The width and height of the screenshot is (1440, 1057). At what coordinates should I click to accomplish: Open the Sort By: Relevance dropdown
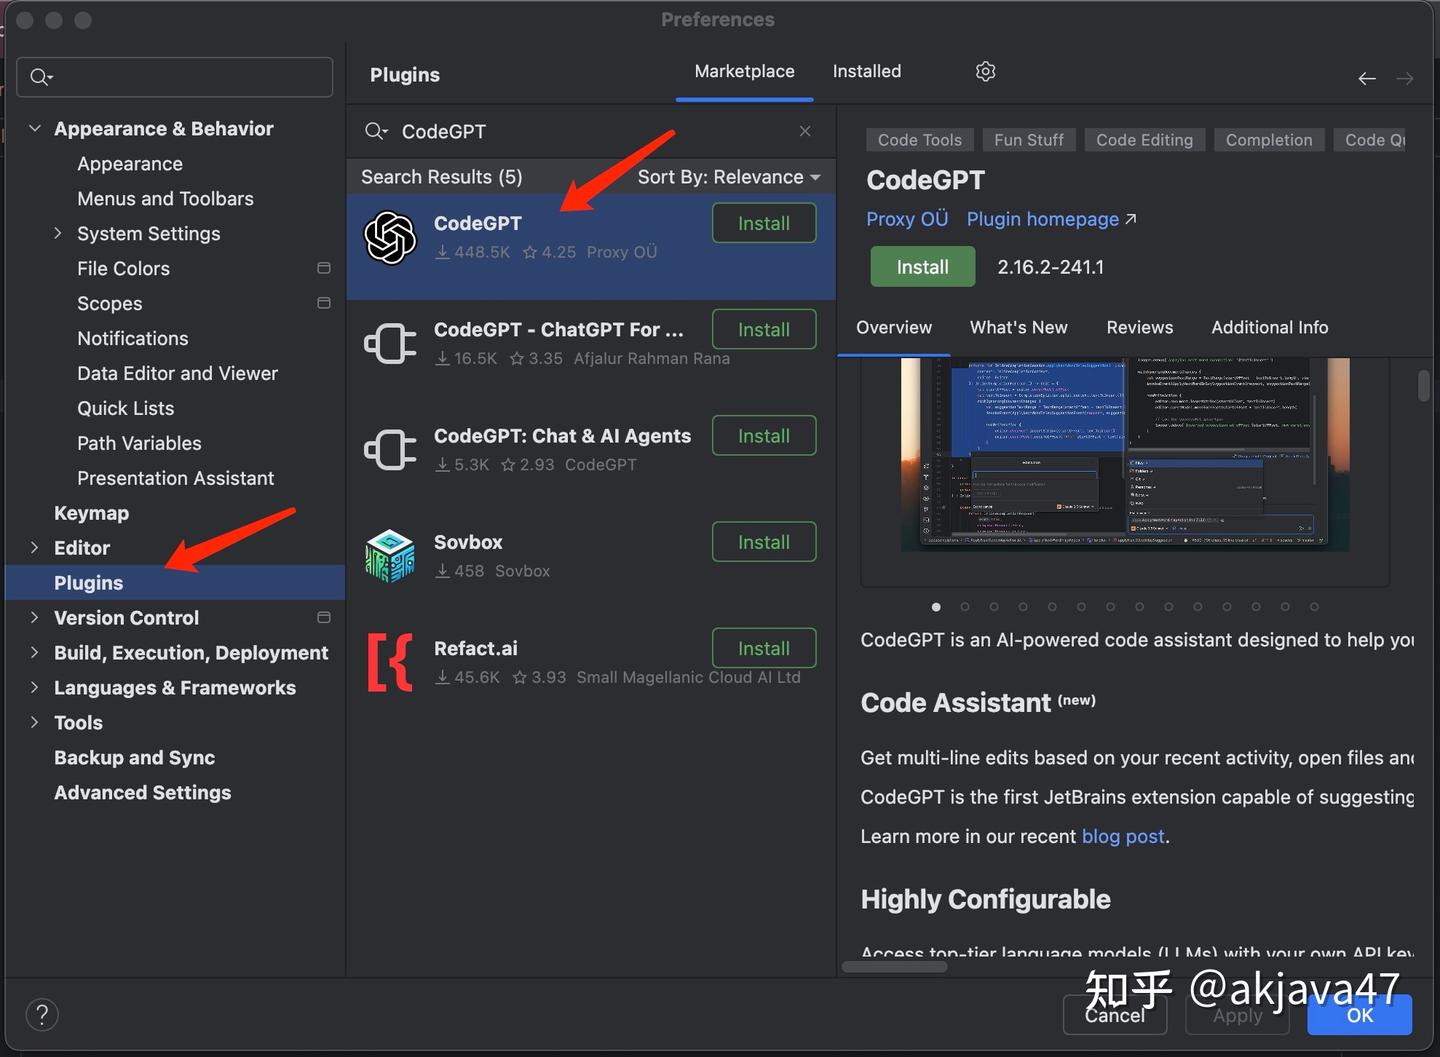click(x=729, y=177)
